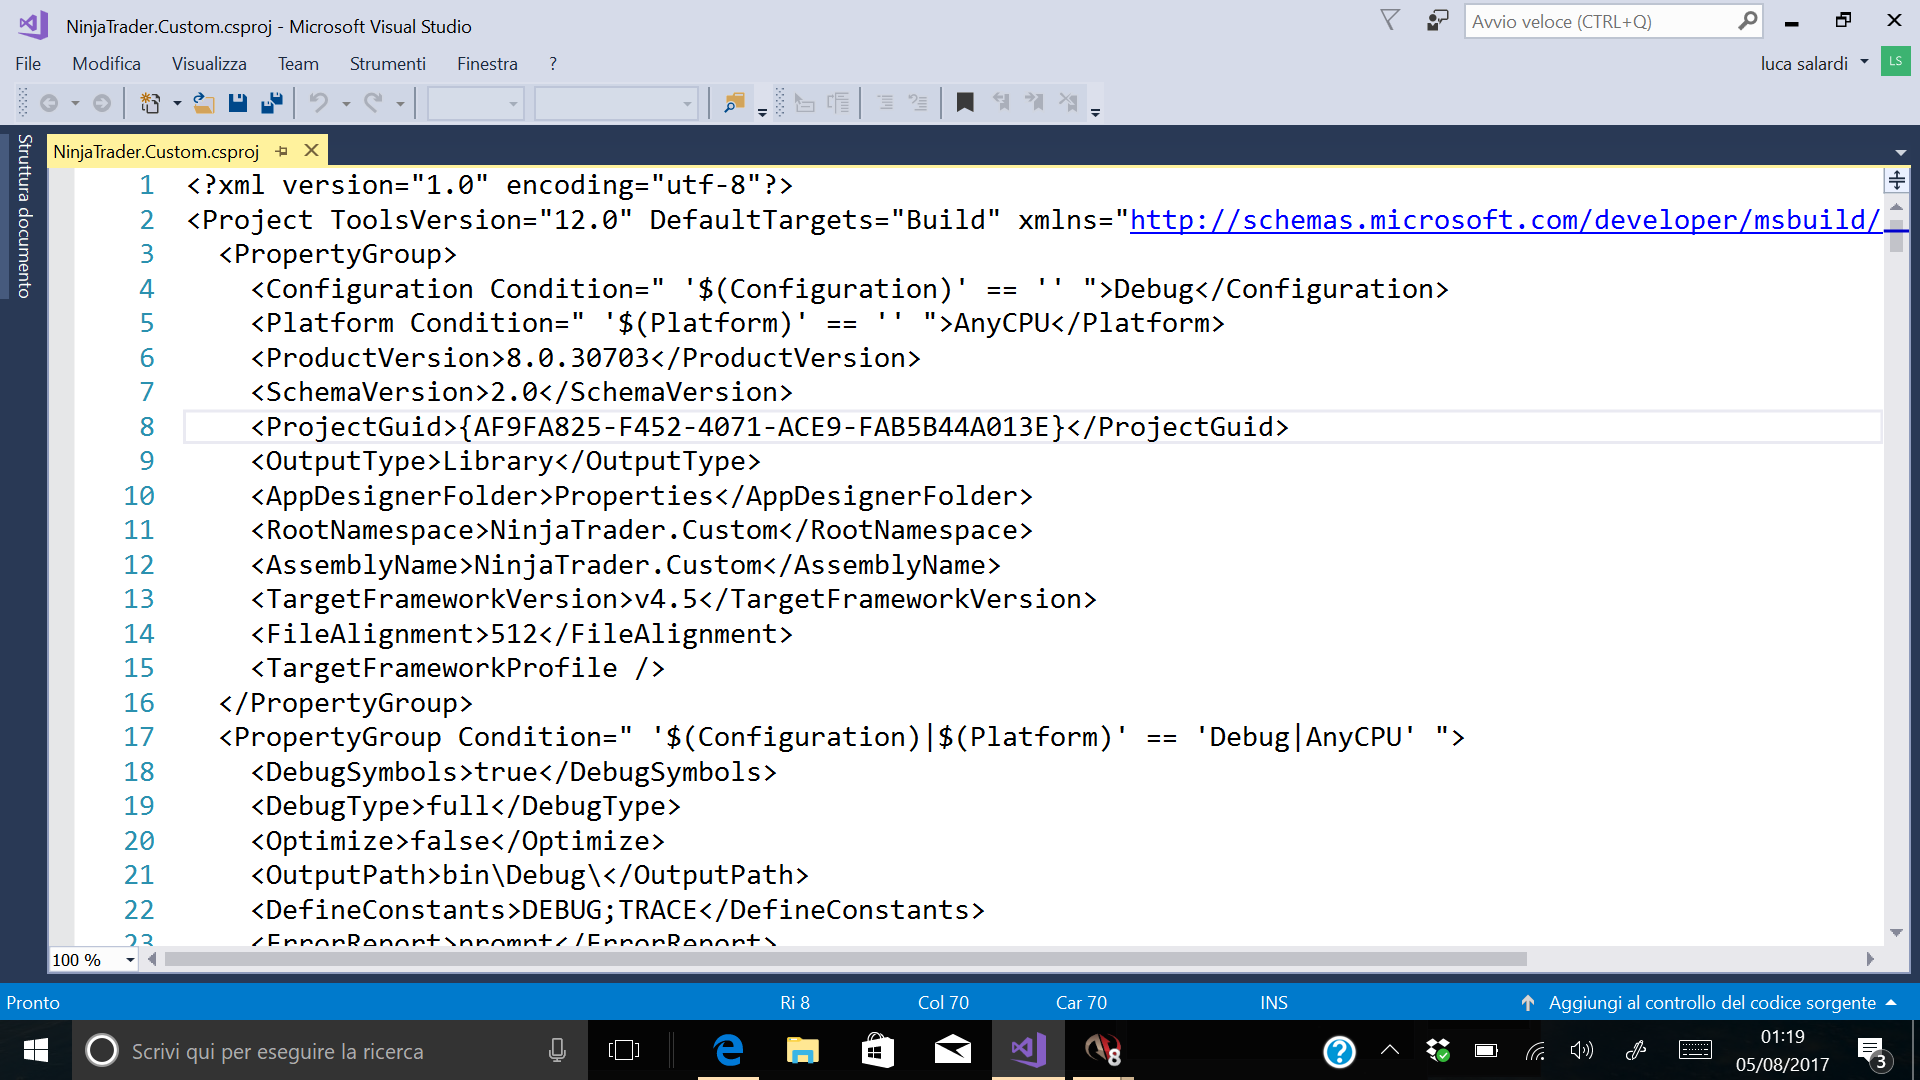Open the notifications flag icon
Screen dimensions: 1920x1080
point(1390,21)
